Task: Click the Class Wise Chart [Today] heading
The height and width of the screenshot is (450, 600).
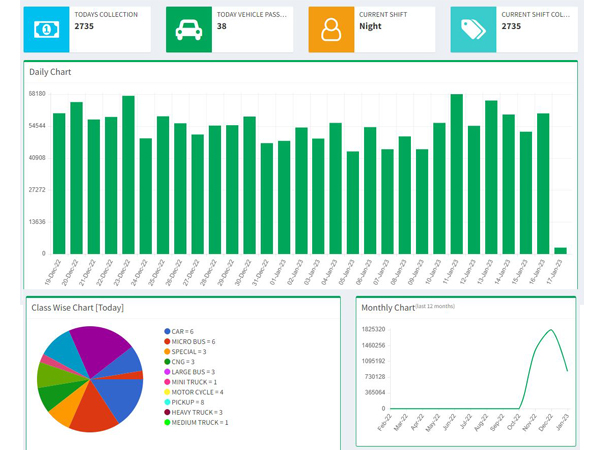Action: click(77, 307)
